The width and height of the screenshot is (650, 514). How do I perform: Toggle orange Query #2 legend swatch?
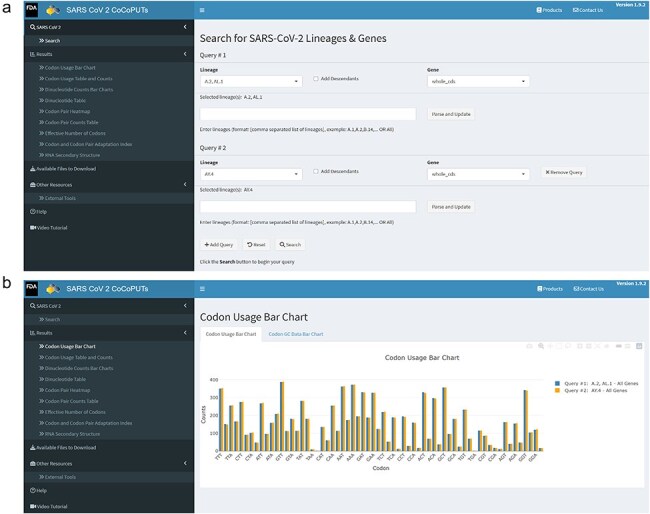click(558, 390)
